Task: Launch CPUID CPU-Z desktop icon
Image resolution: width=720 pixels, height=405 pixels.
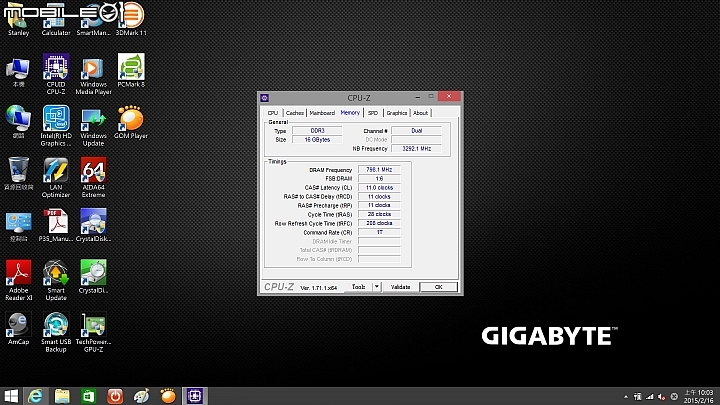Action: [x=56, y=74]
